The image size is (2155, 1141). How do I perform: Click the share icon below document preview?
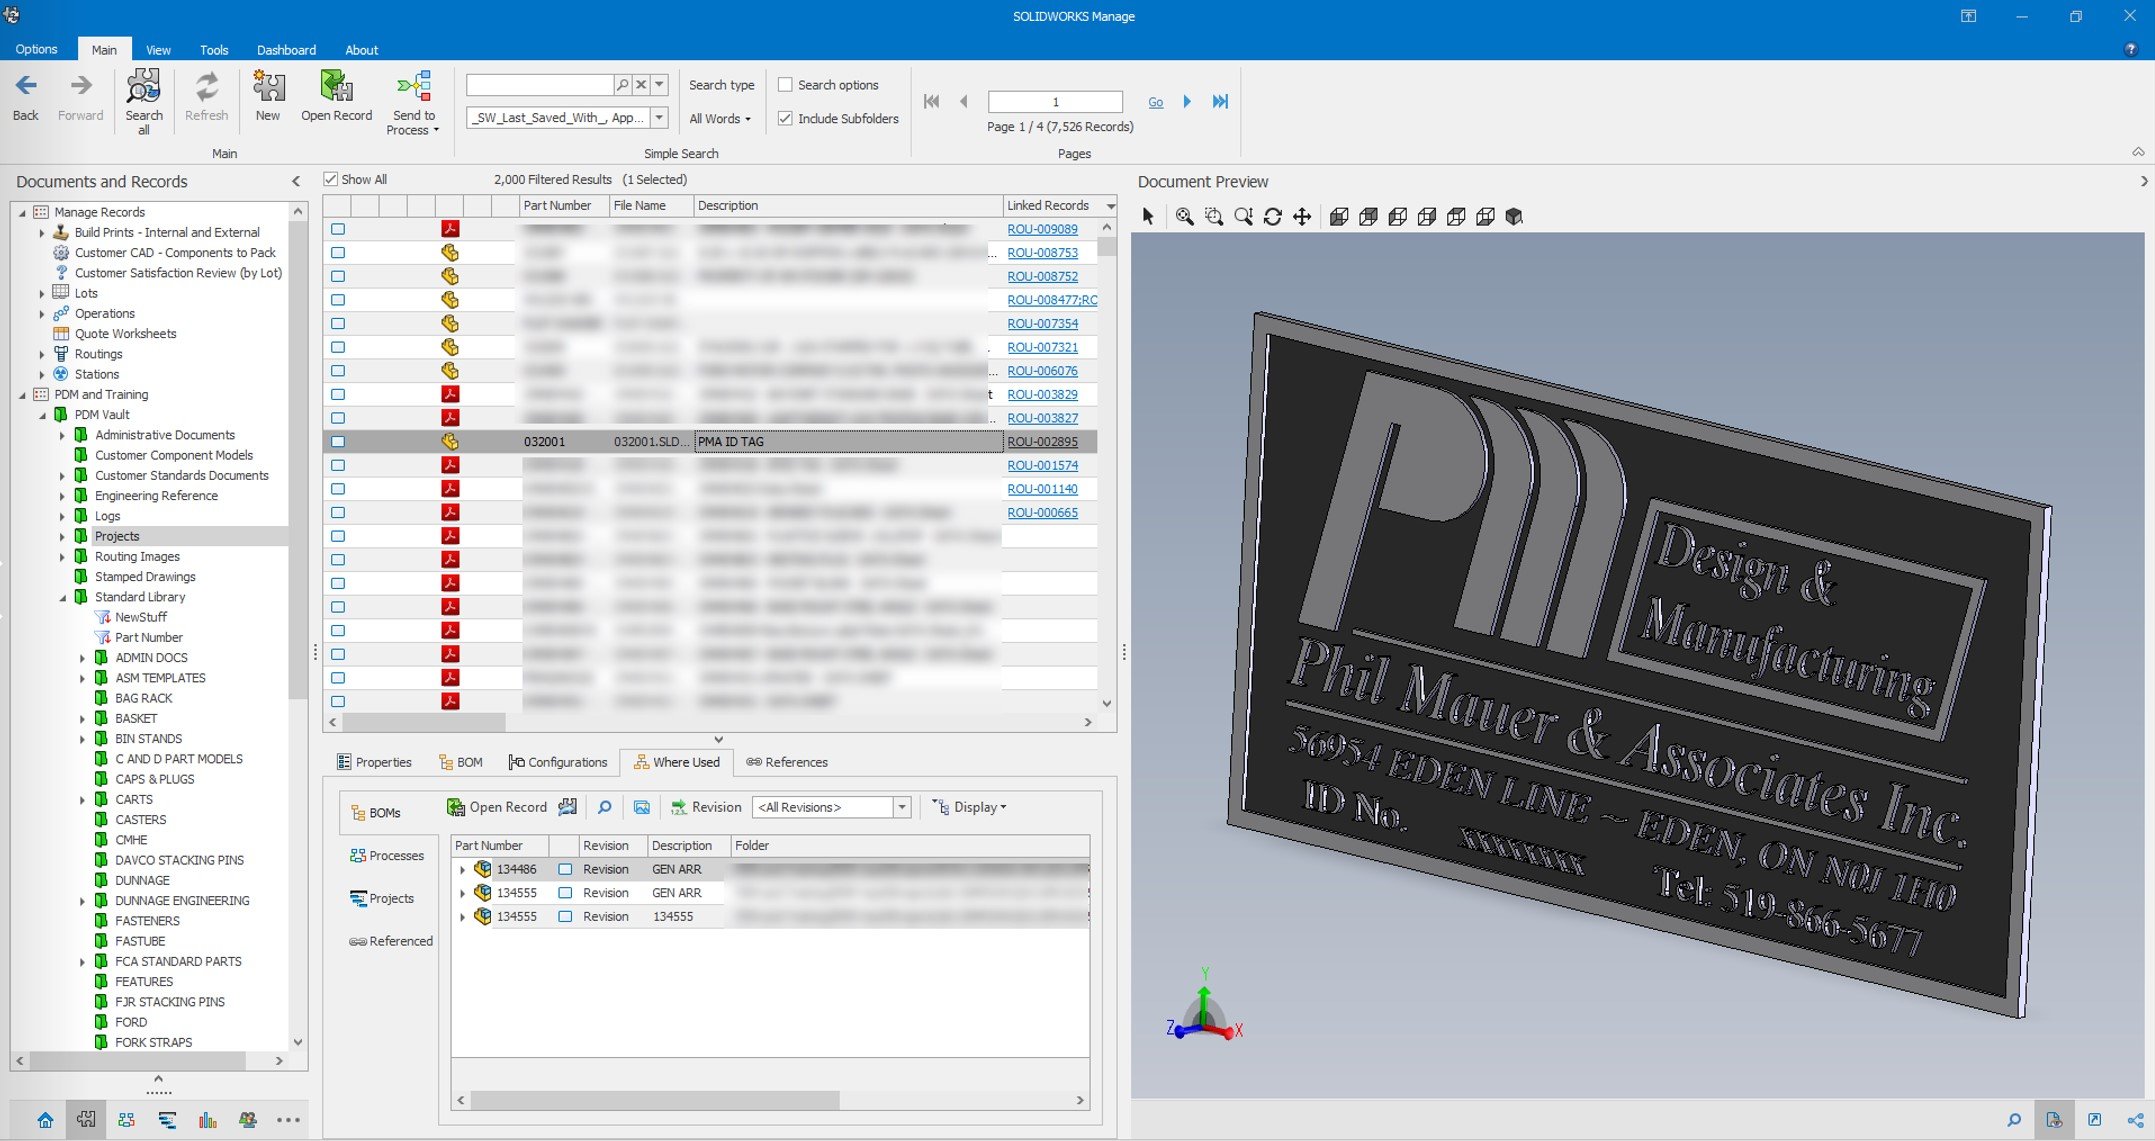pos(2135,1120)
